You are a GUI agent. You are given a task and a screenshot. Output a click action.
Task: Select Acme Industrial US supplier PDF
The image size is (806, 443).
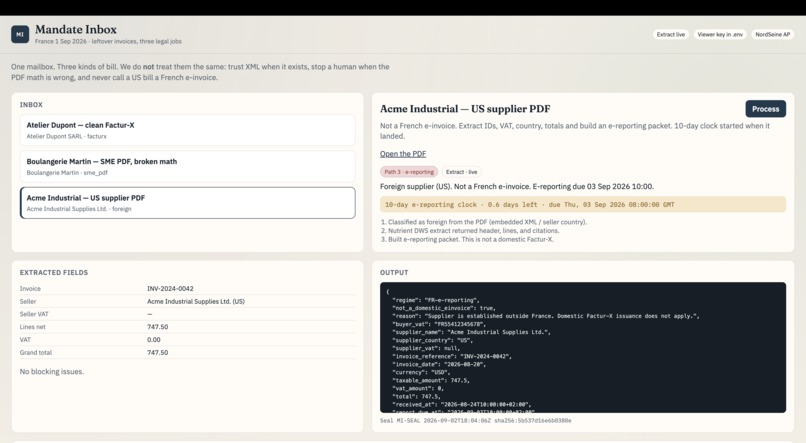click(x=188, y=203)
